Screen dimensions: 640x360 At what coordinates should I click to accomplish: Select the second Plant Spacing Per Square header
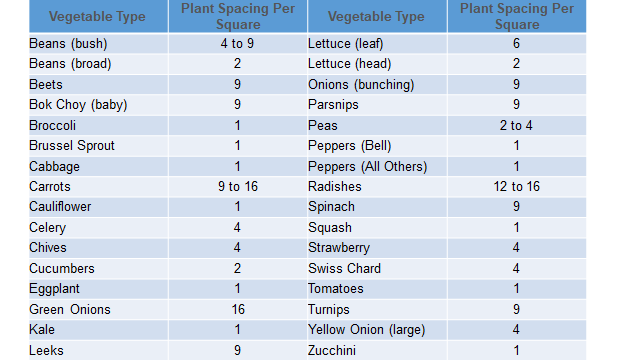(x=517, y=16)
